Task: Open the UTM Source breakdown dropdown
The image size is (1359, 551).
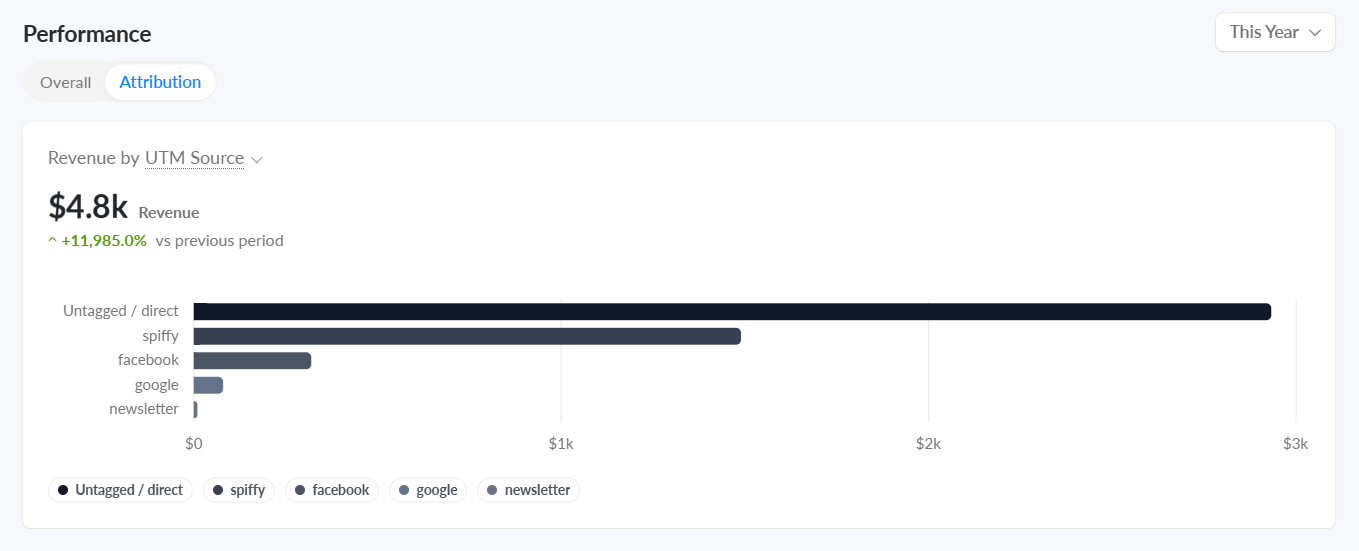Action: click(194, 158)
